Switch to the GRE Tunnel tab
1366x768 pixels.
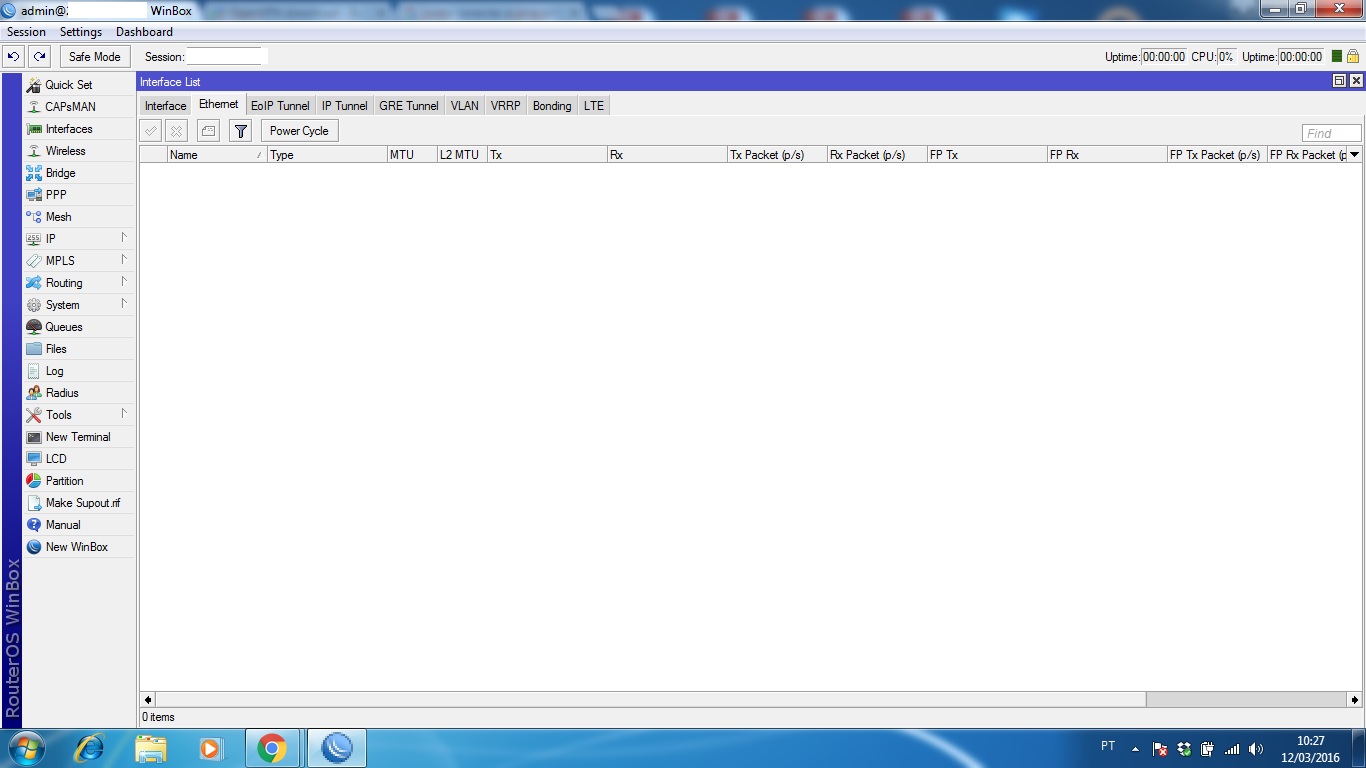click(x=409, y=106)
